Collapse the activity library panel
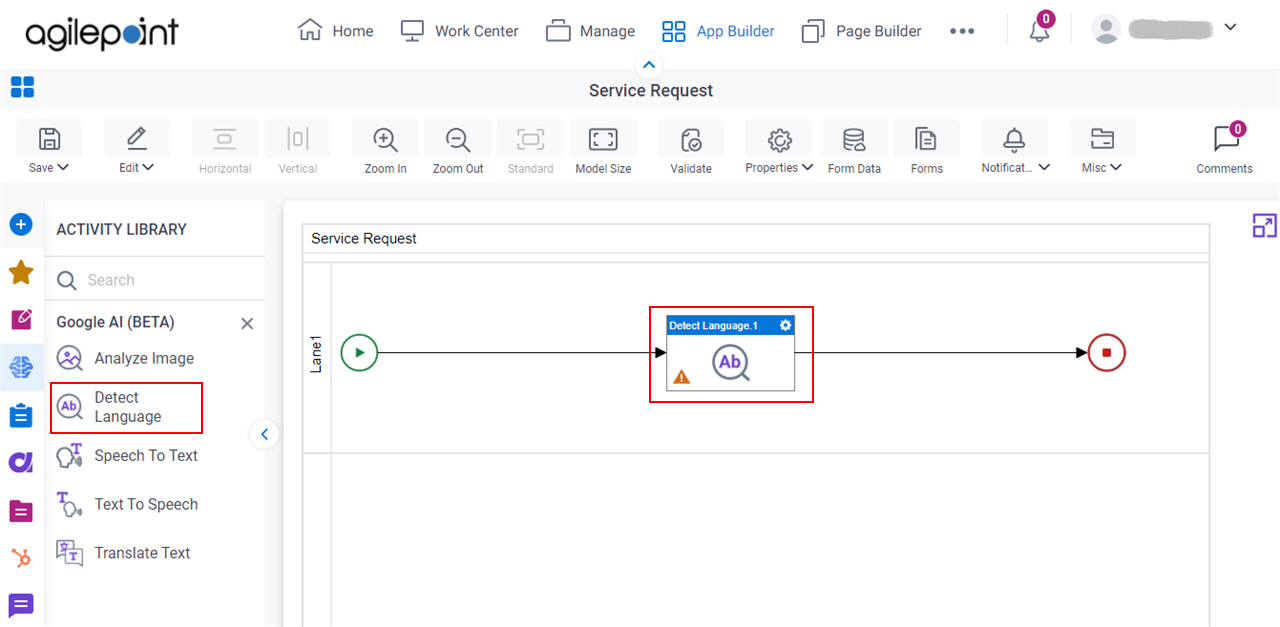 pos(264,434)
